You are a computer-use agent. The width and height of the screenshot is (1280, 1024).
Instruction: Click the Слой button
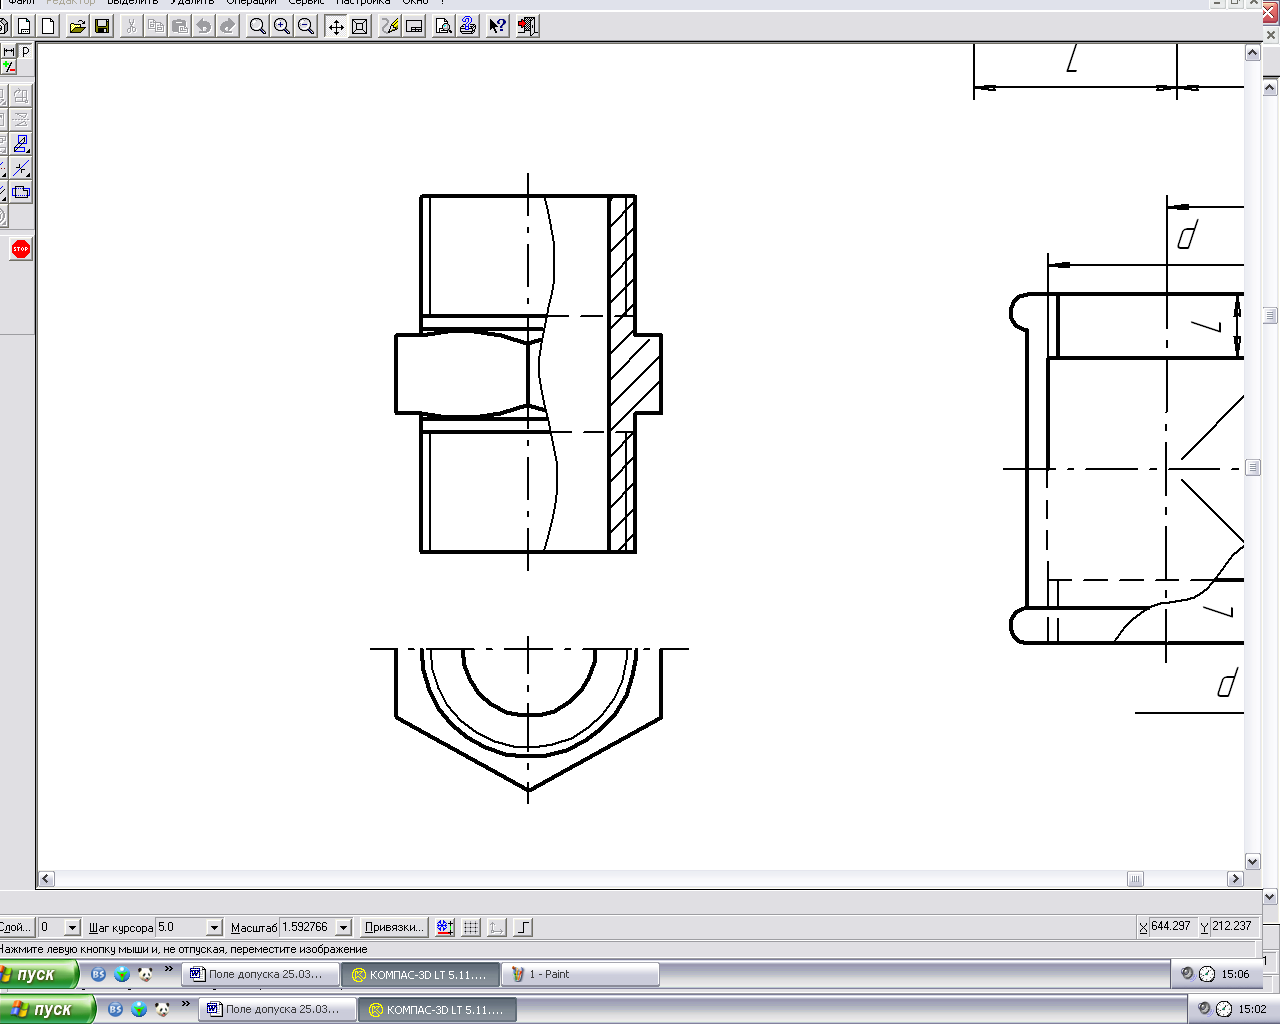tap(15, 928)
